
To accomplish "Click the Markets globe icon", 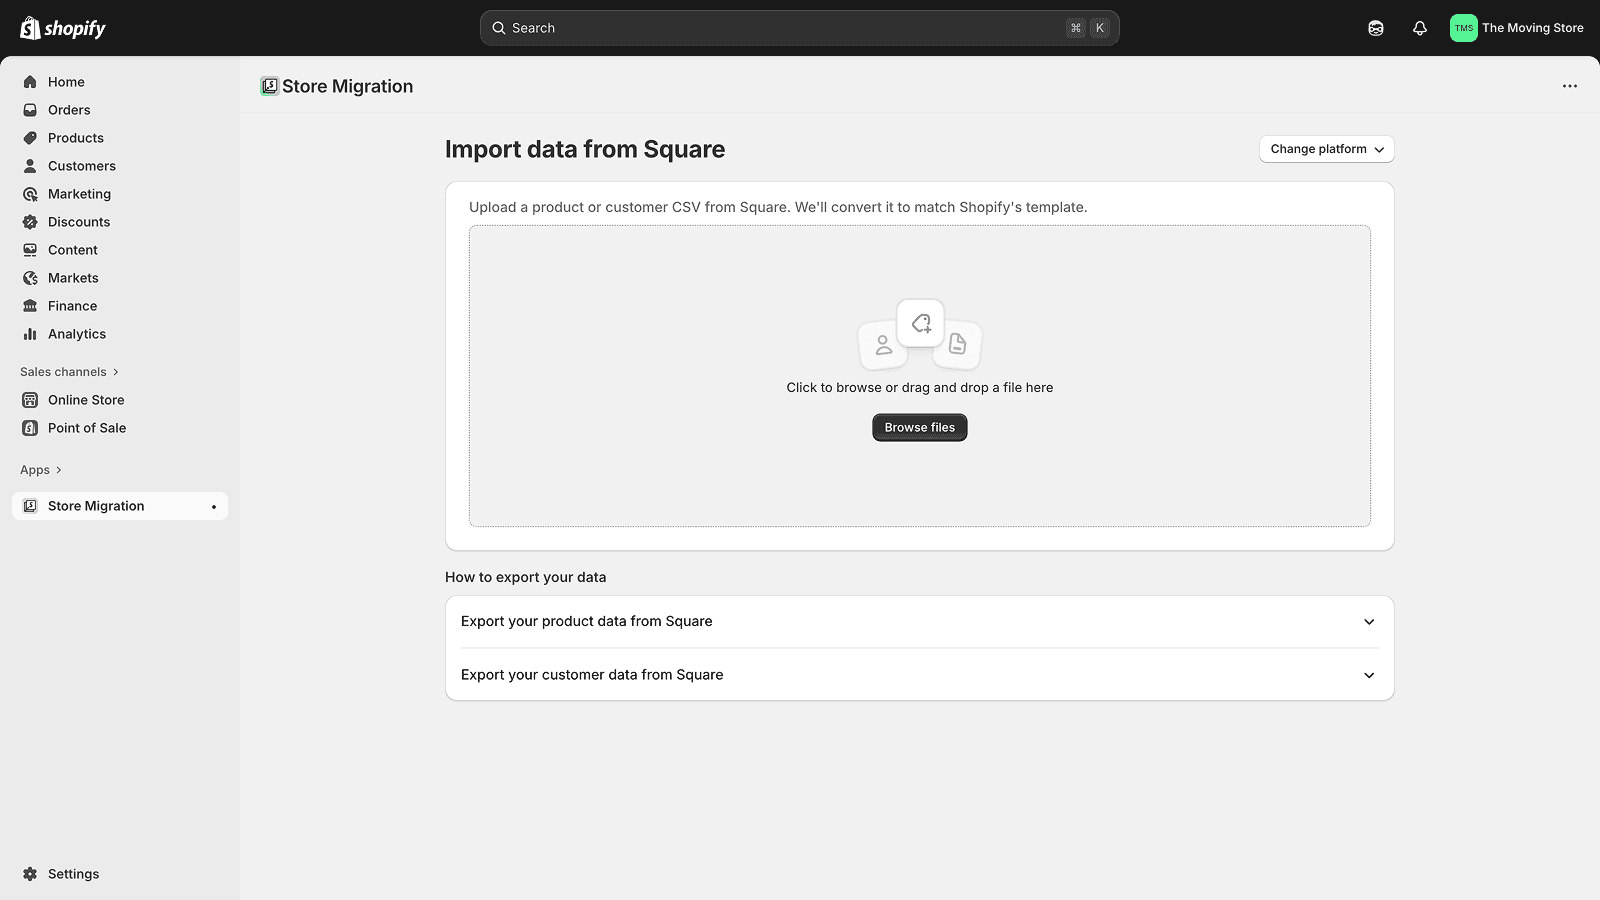I will click(x=30, y=278).
